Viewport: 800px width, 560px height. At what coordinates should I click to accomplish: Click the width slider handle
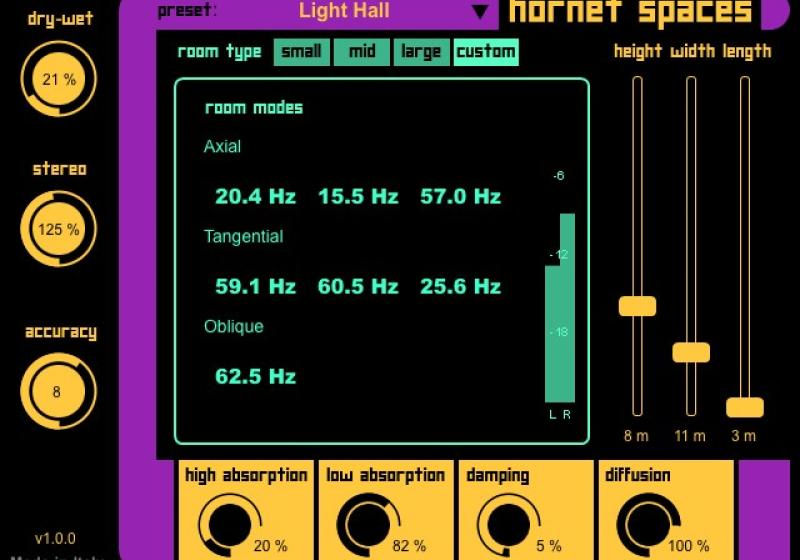pos(691,352)
